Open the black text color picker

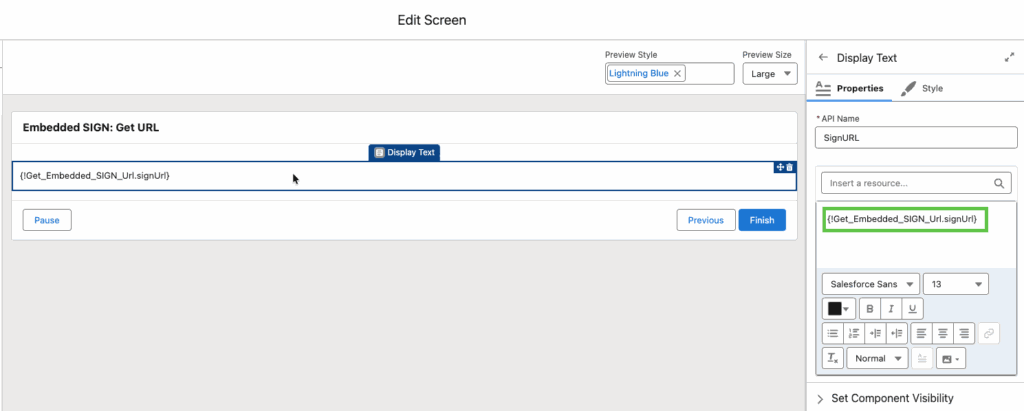tap(839, 308)
